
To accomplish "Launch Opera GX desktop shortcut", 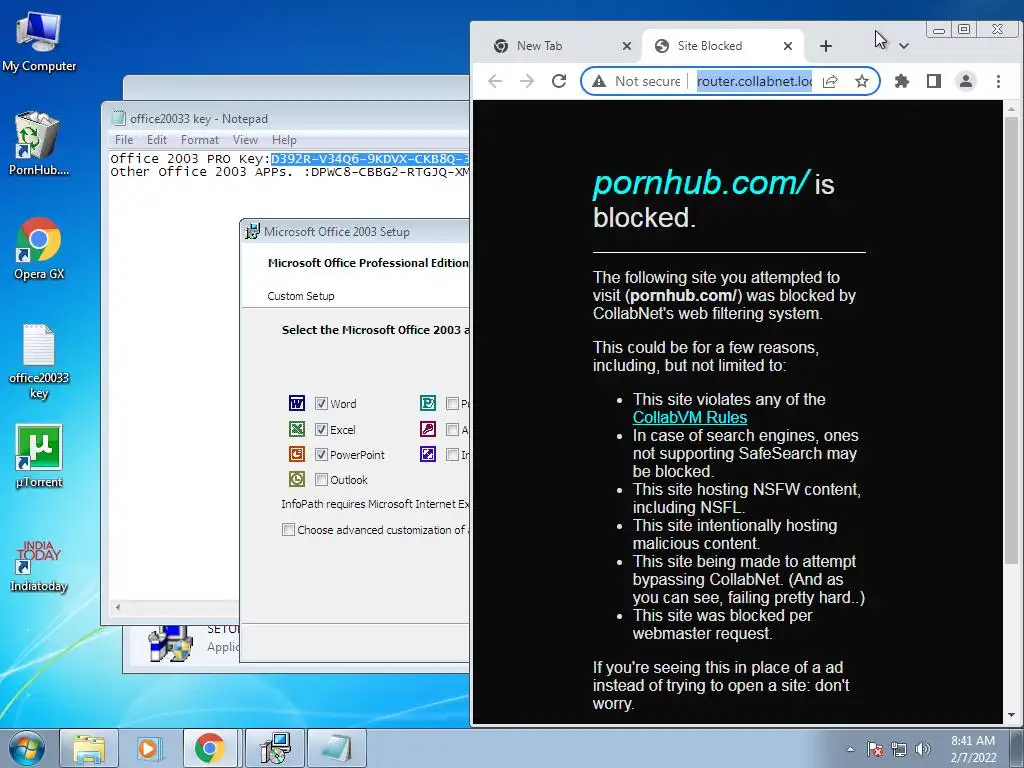I will (x=39, y=248).
